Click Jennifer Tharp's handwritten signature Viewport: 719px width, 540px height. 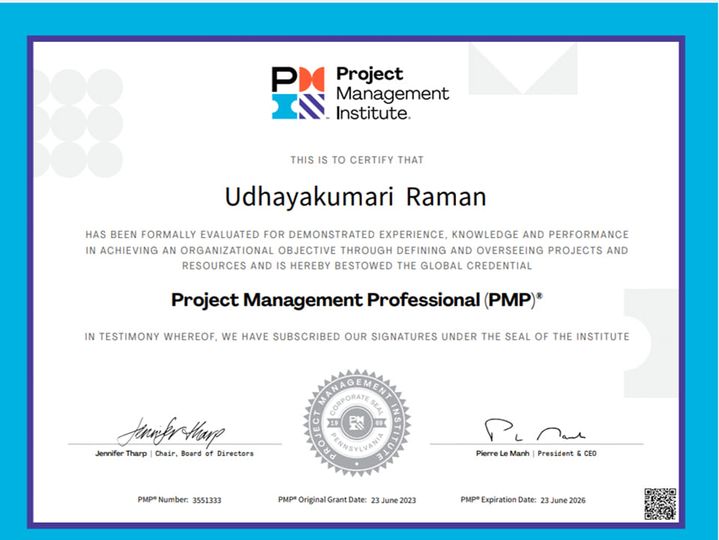171,432
